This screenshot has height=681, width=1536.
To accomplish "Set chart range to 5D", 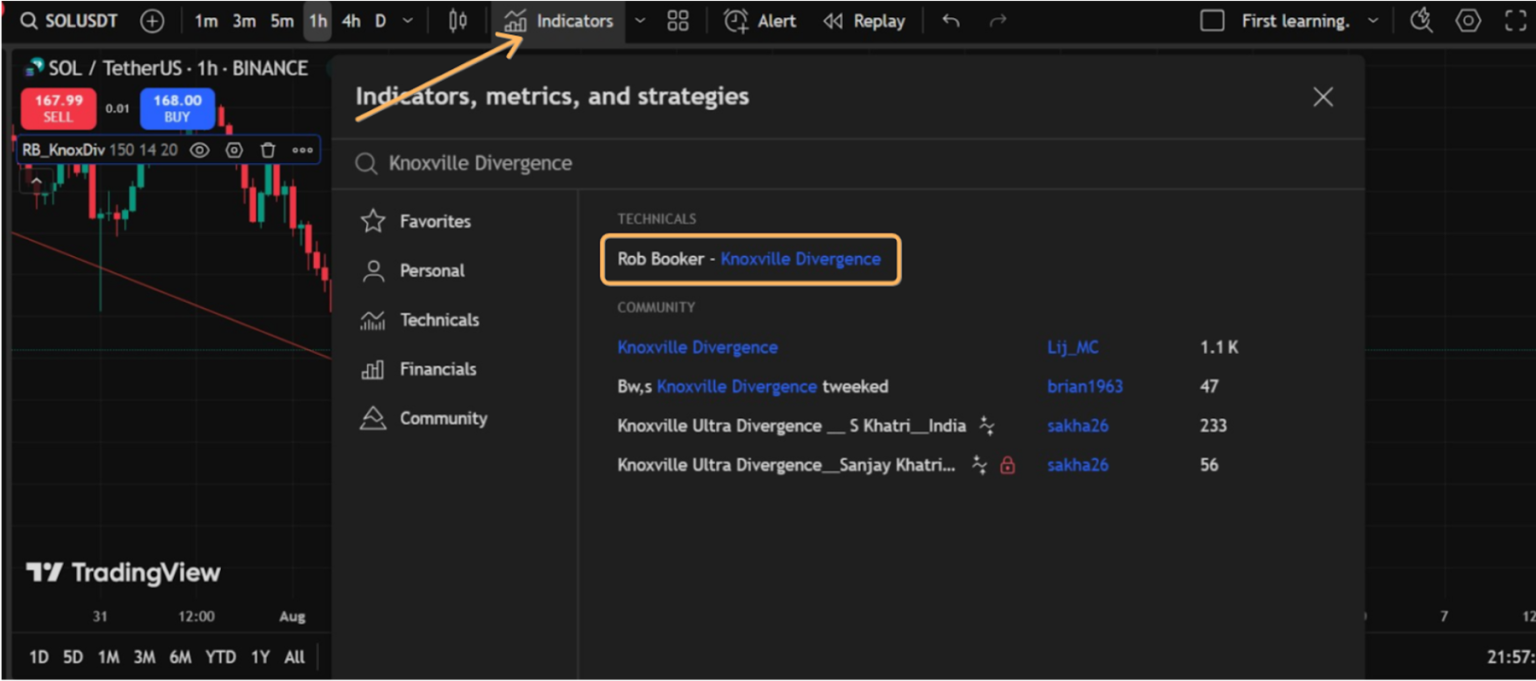I will pyautogui.click(x=73, y=657).
